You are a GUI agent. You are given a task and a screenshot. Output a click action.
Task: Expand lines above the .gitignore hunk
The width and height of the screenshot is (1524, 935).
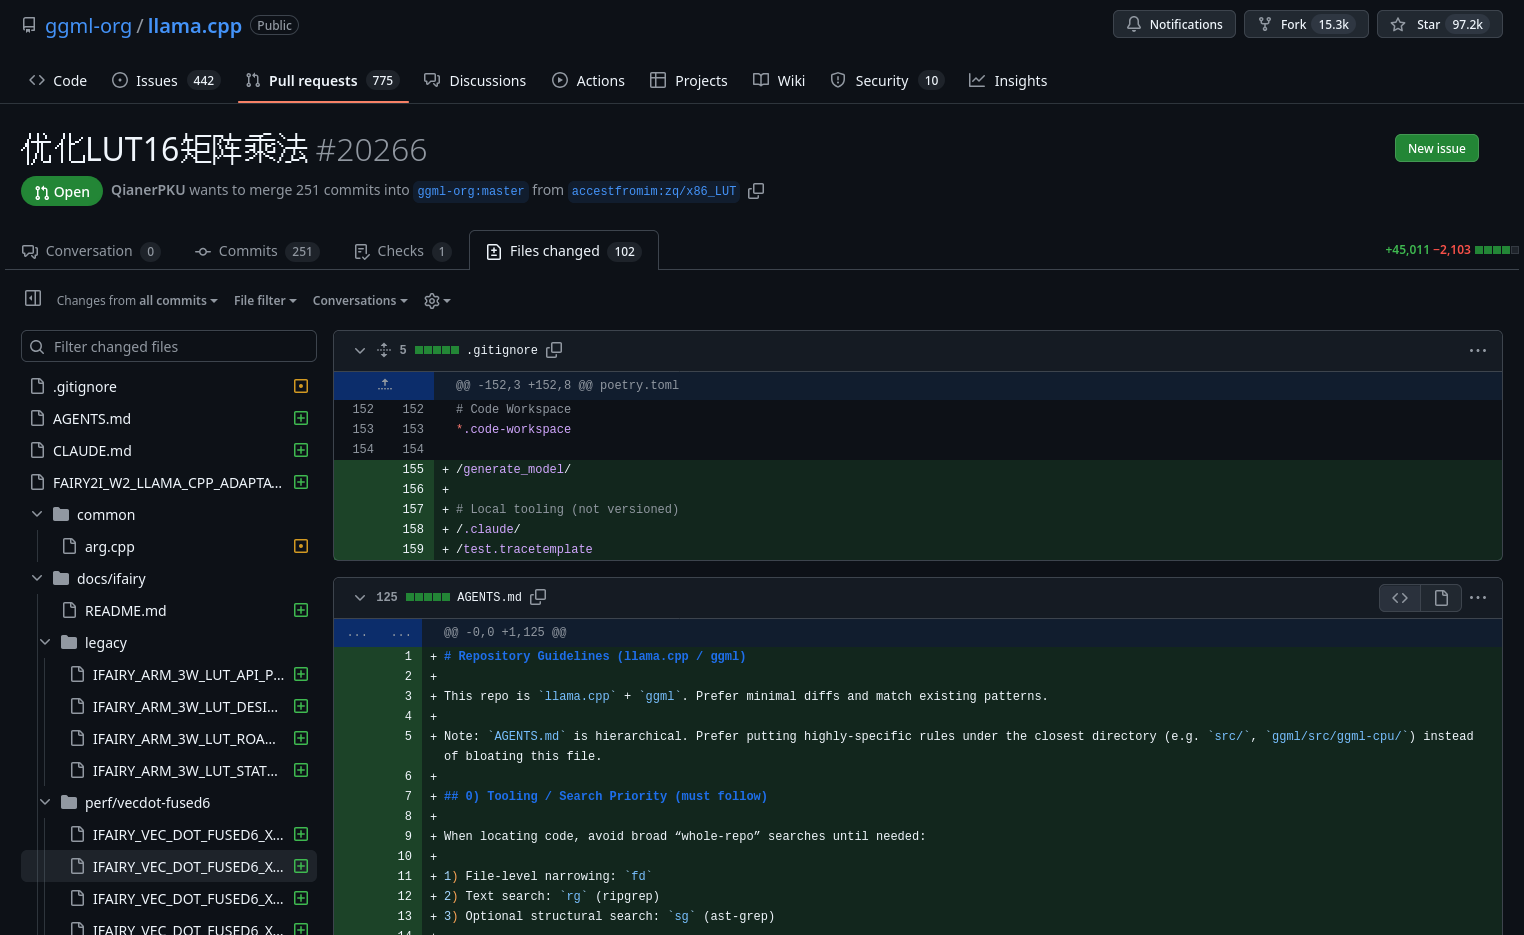[385, 385]
